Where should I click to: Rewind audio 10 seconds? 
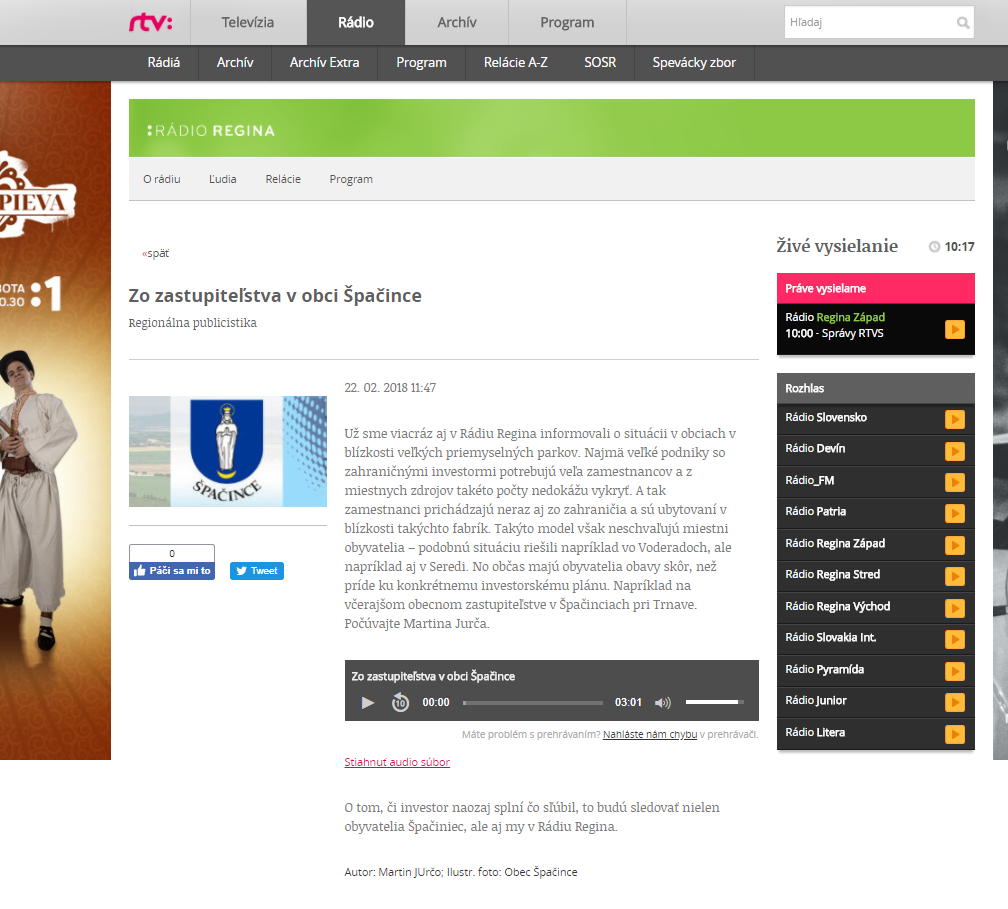click(x=400, y=703)
